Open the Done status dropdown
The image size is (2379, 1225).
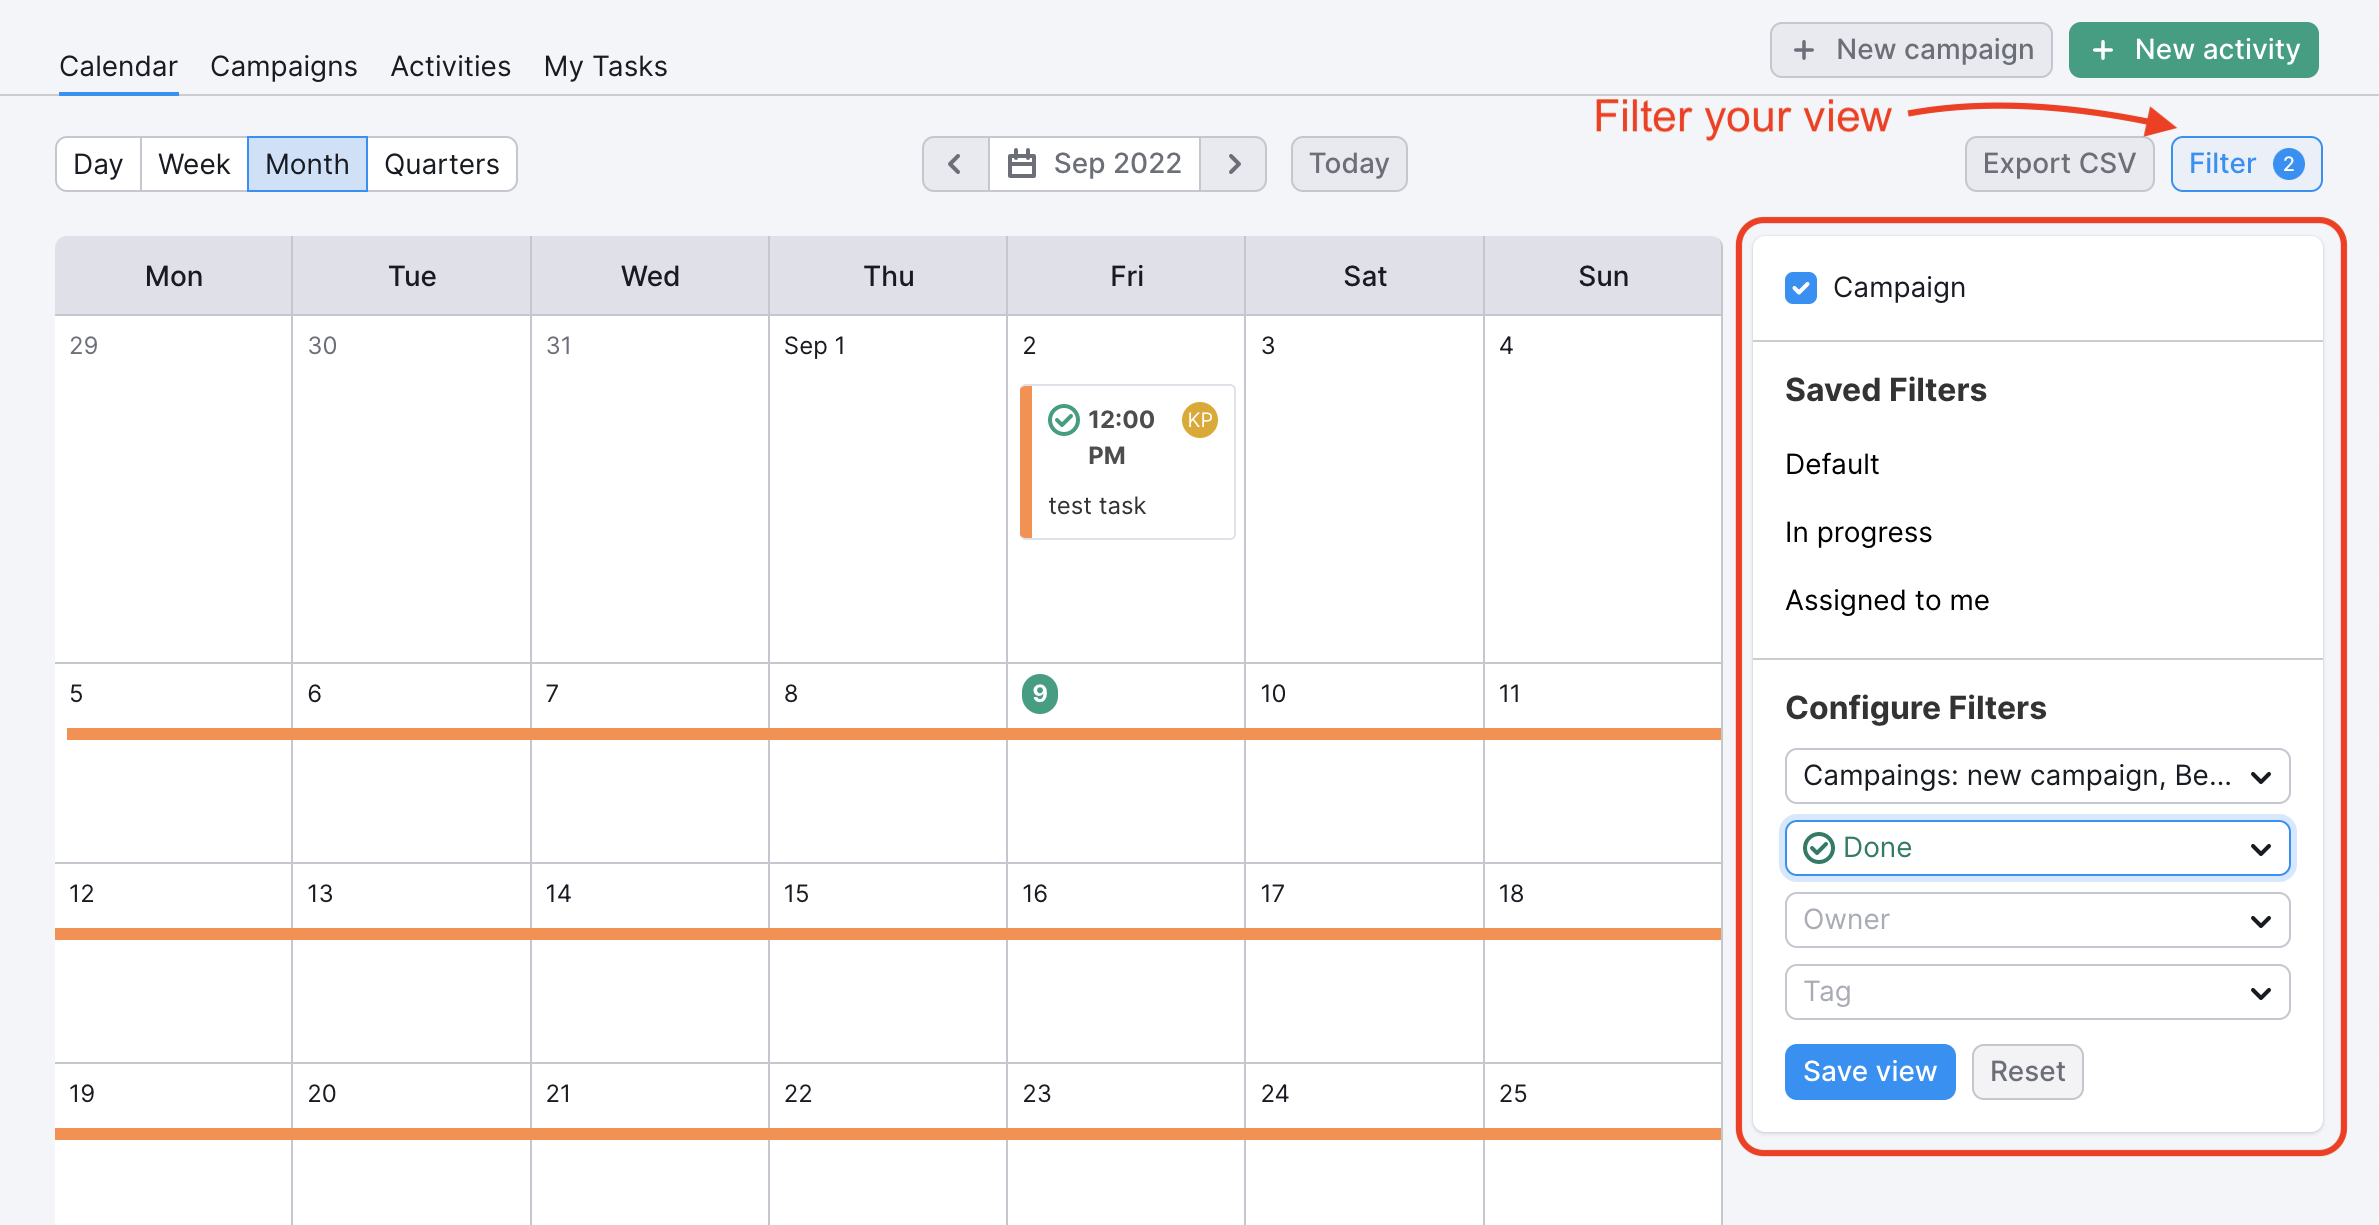pos(2037,848)
